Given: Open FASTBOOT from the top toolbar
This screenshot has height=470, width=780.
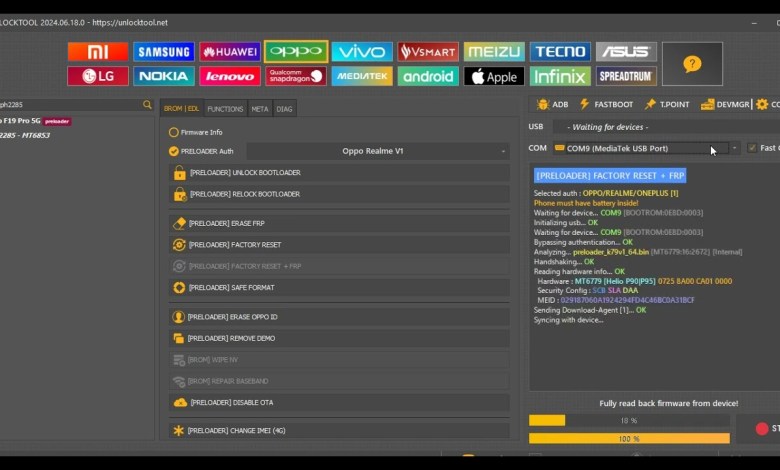Looking at the screenshot, I should coord(606,104).
